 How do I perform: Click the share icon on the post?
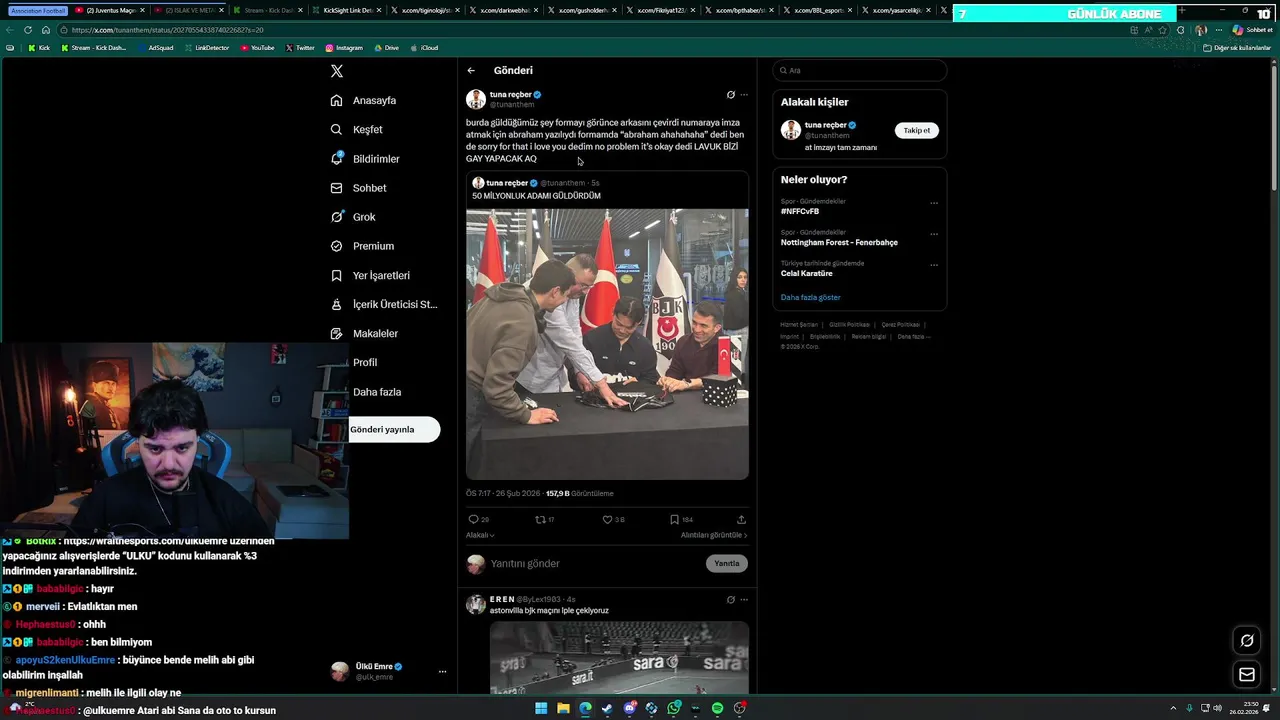(x=741, y=520)
